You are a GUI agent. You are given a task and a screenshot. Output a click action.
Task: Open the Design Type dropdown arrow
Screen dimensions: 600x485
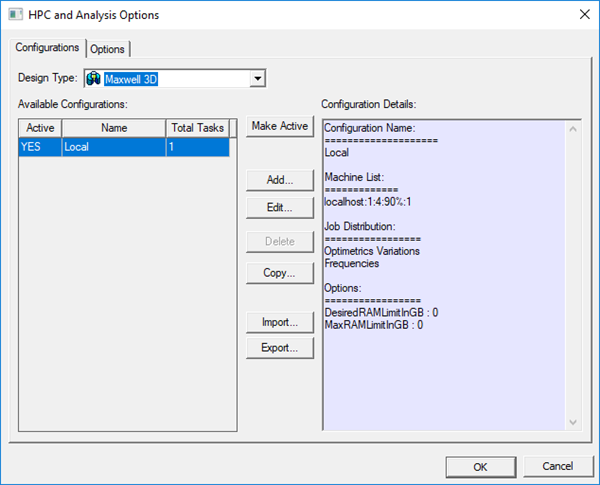pos(258,78)
